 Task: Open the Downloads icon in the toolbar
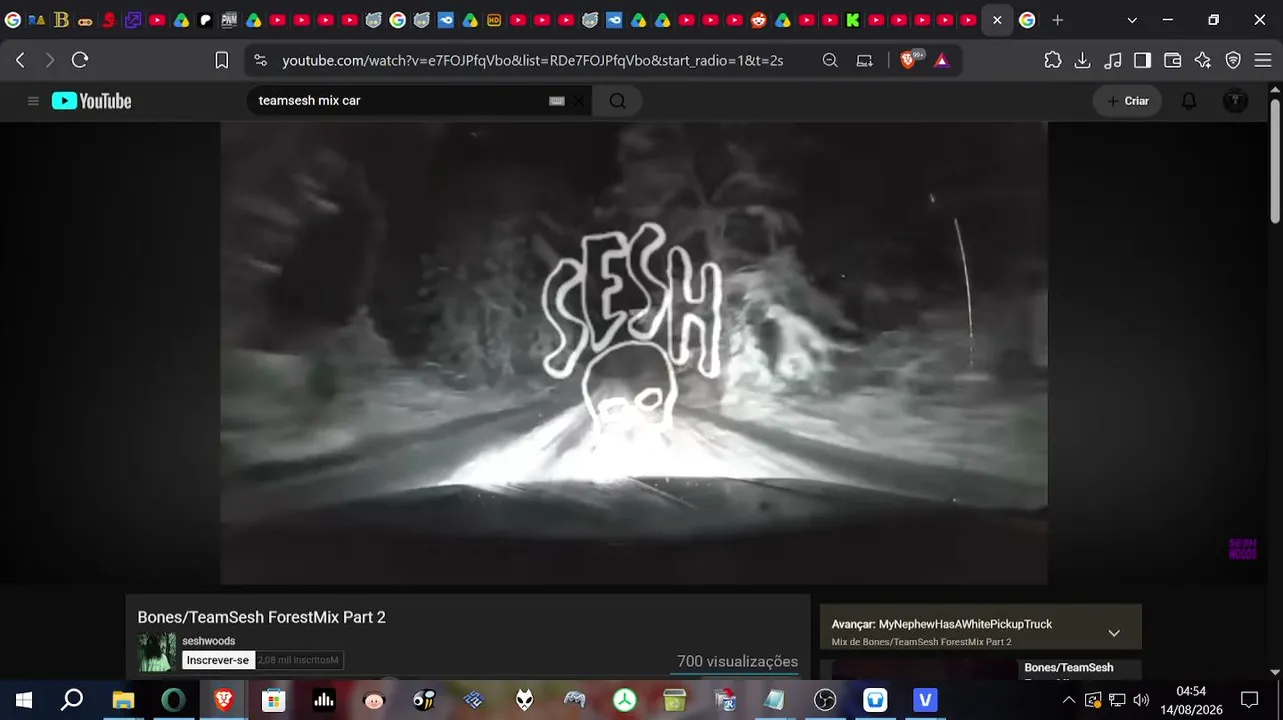(x=1082, y=60)
